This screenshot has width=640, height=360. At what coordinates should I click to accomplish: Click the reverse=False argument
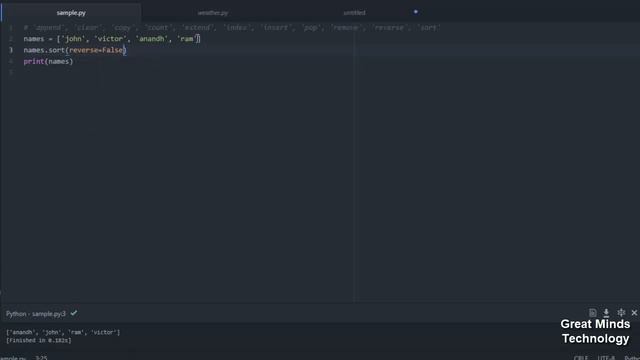tap(96, 50)
